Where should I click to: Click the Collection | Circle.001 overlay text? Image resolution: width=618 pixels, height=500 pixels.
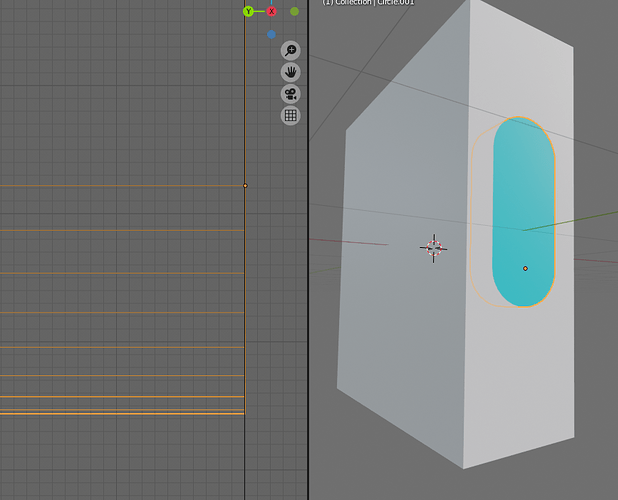point(368,2)
